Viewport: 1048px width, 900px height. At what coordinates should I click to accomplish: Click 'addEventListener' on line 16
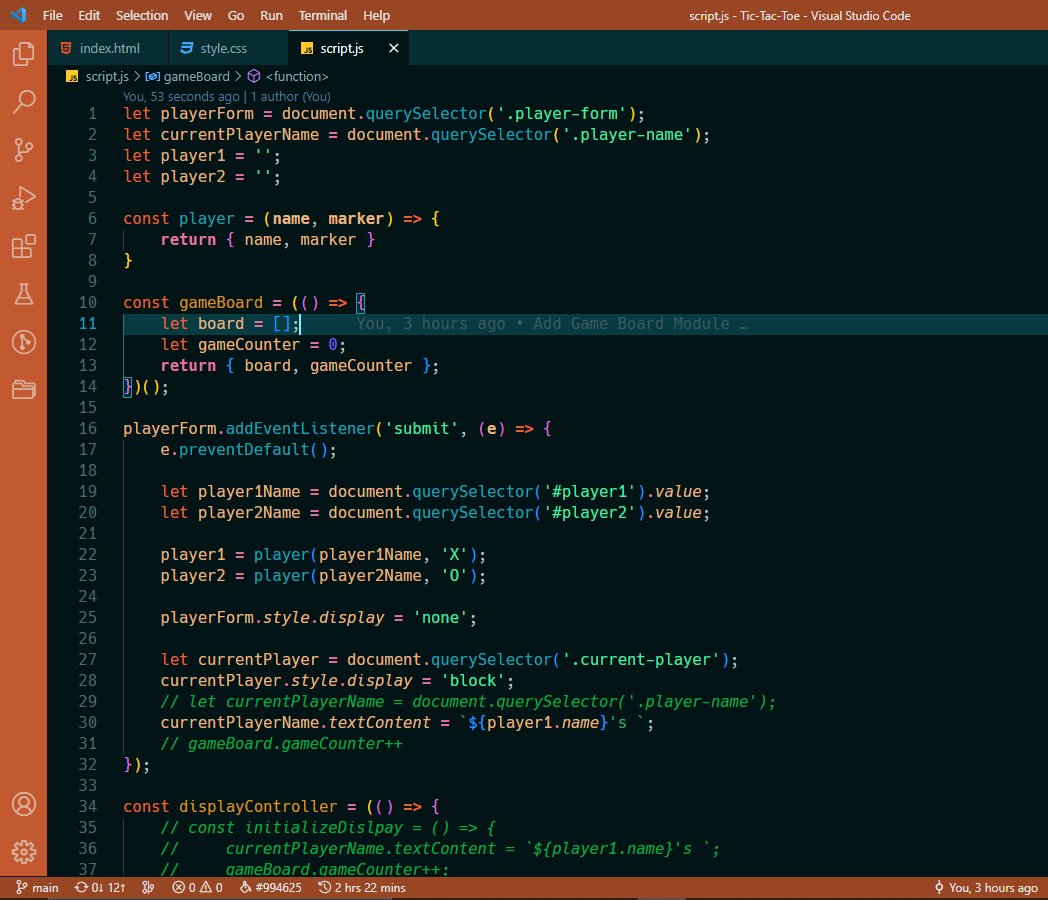tap(300, 428)
